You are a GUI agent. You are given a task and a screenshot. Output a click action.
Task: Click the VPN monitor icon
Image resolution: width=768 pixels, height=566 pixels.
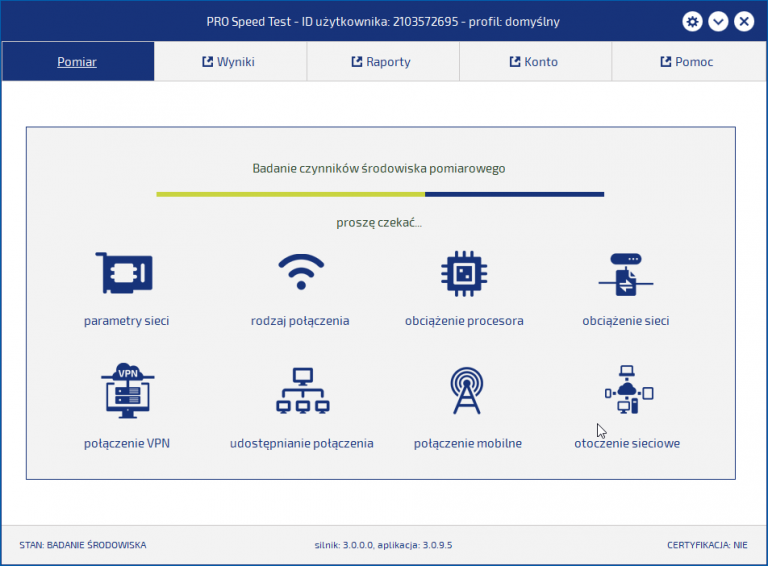(x=127, y=390)
